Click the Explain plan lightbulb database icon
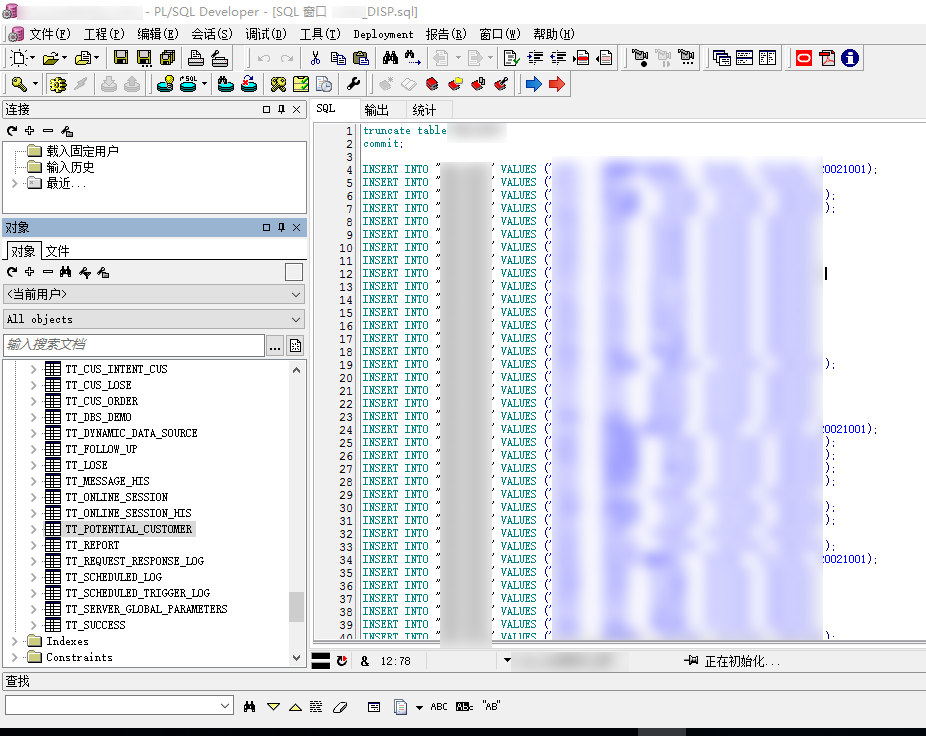926x736 pixels. (165, 84)
